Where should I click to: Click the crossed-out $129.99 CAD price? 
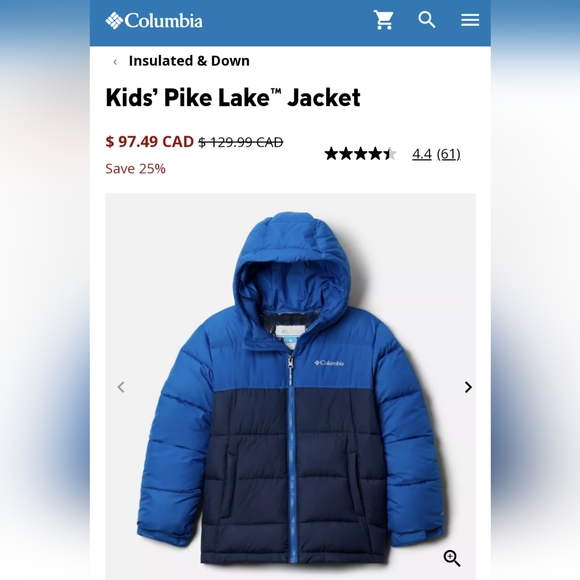point(241,142)
